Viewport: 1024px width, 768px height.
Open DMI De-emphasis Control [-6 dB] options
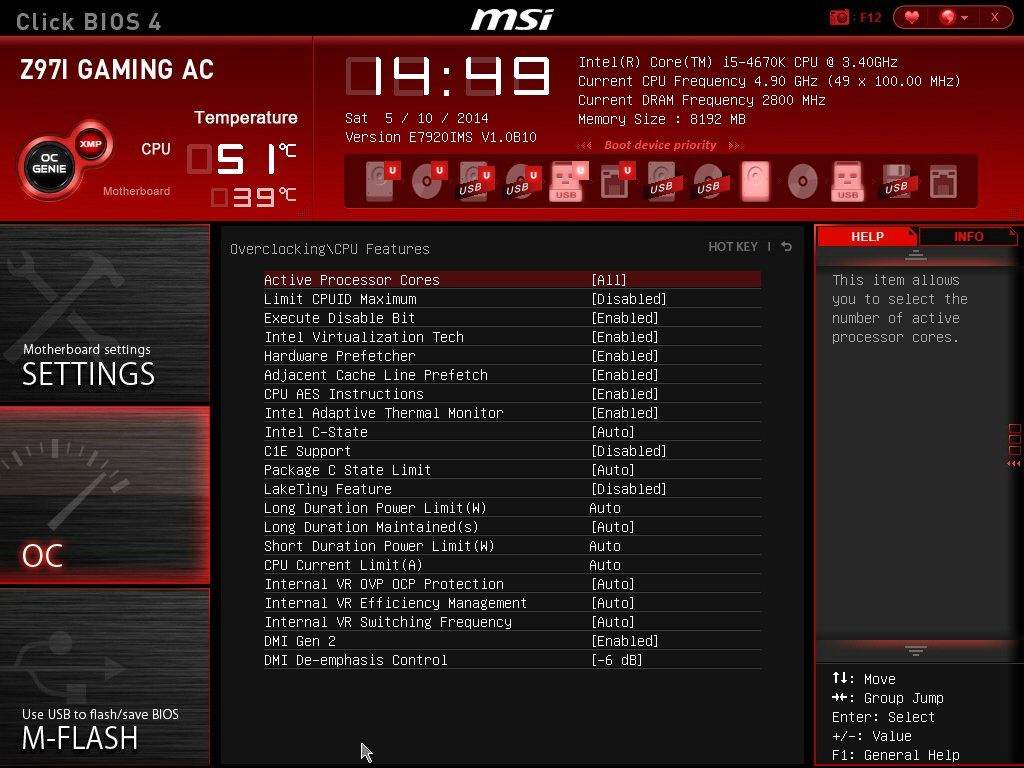coord(512,660)
